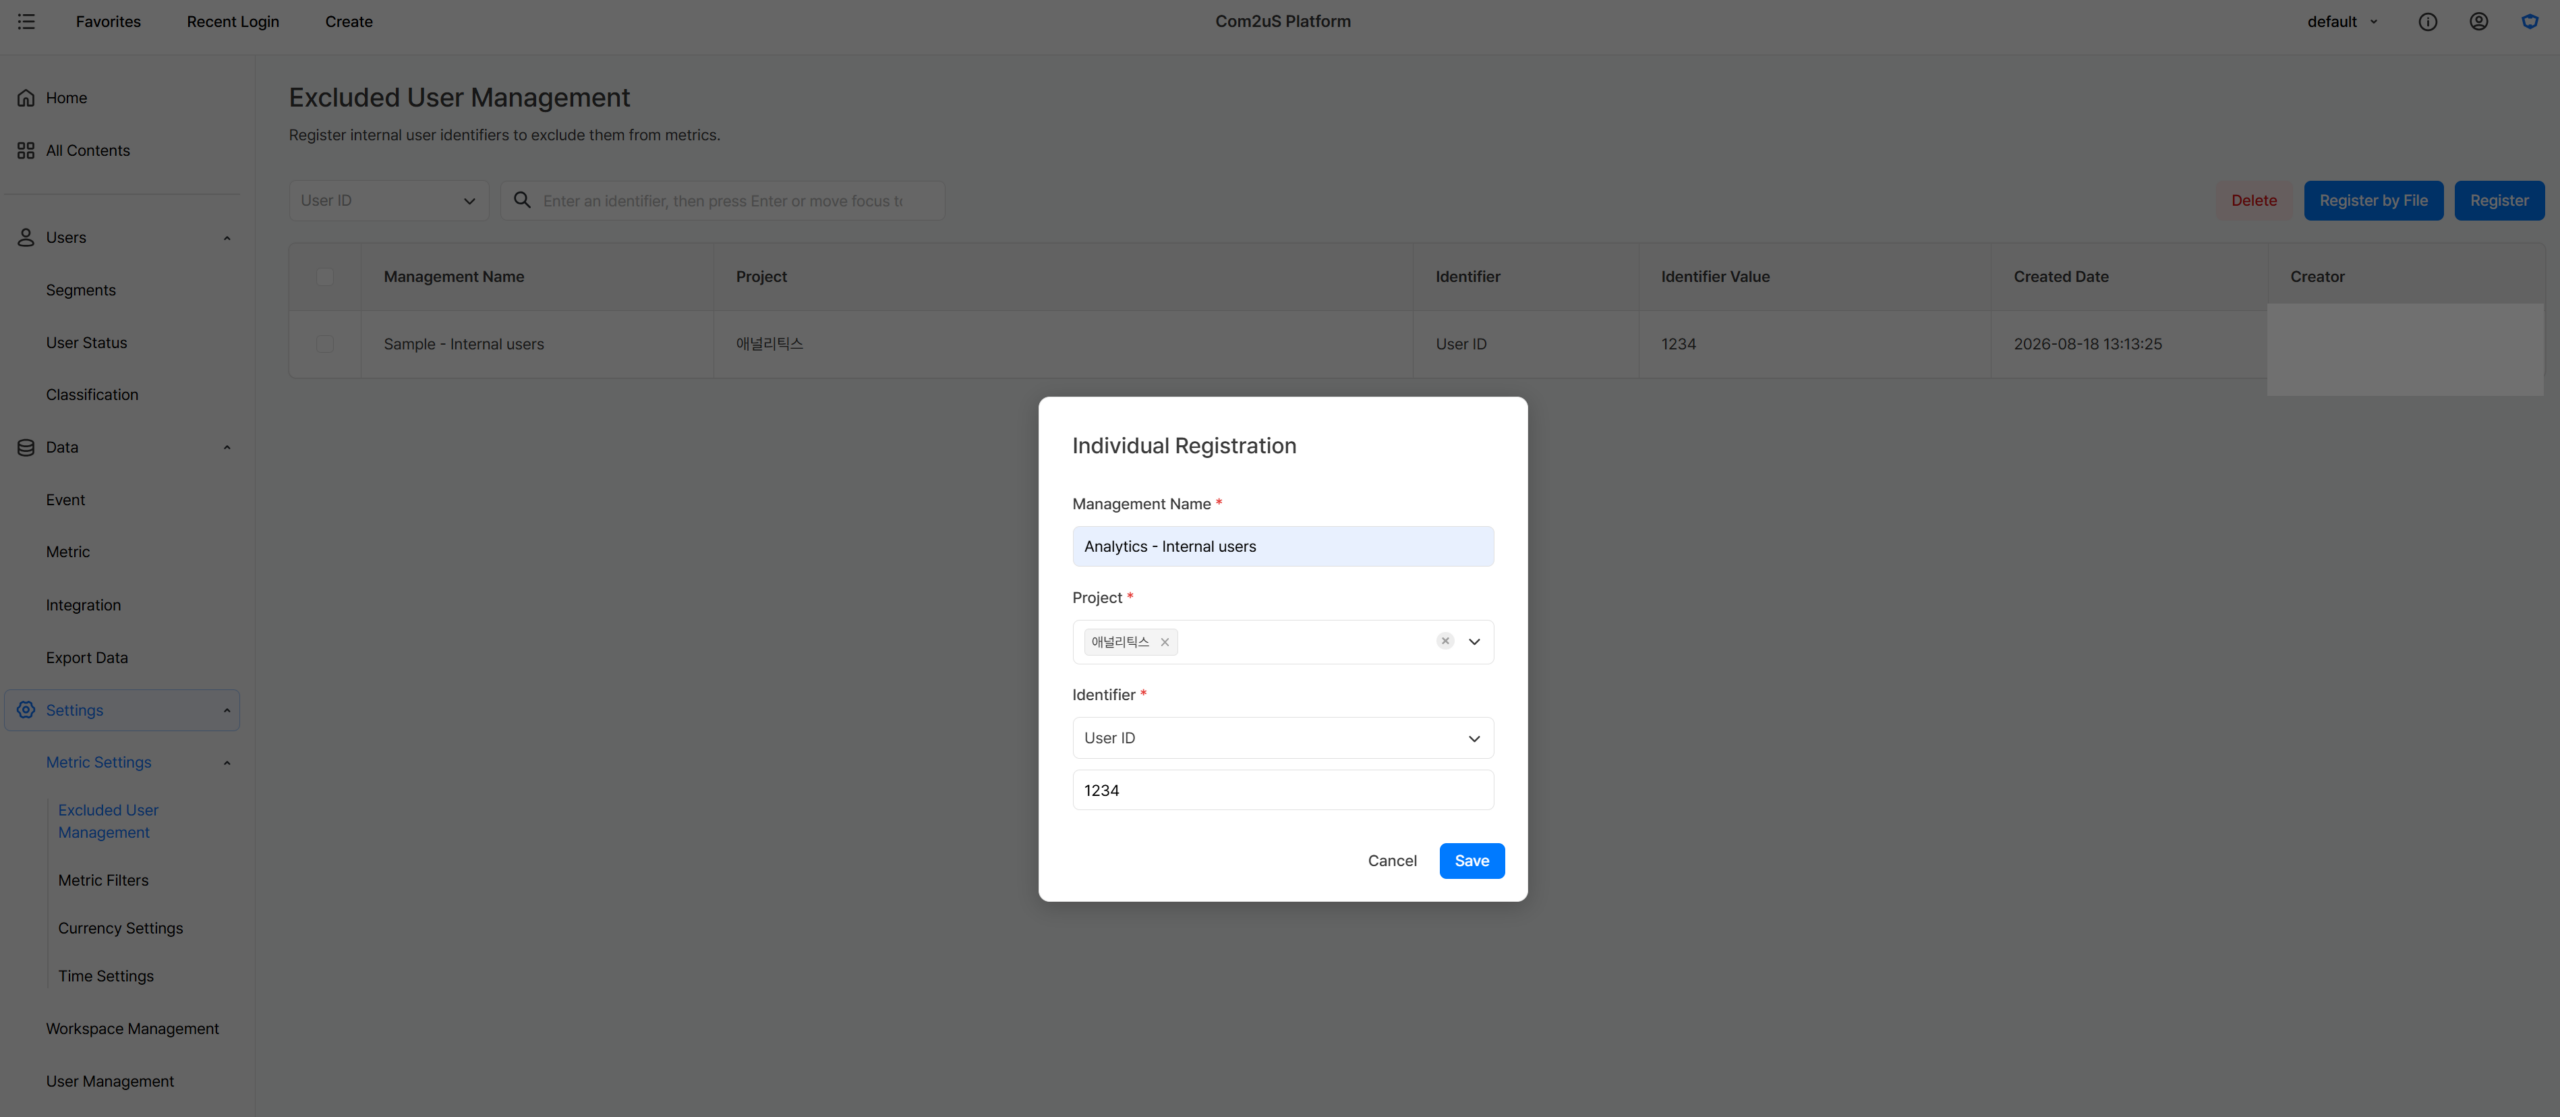Open Workspace Management

pos(132,1028)
